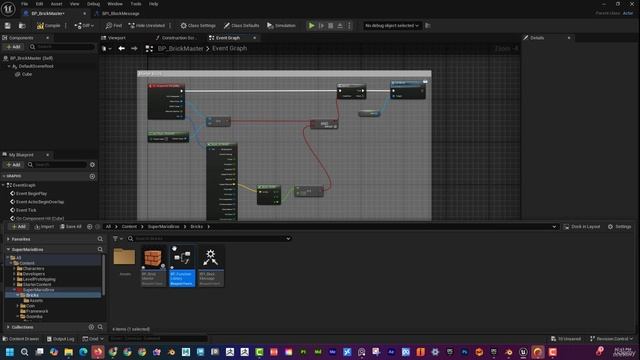Close the Event Graph tab
This screenshot has height=360, width=640.
pyautogui.click(x=255, y=38)
